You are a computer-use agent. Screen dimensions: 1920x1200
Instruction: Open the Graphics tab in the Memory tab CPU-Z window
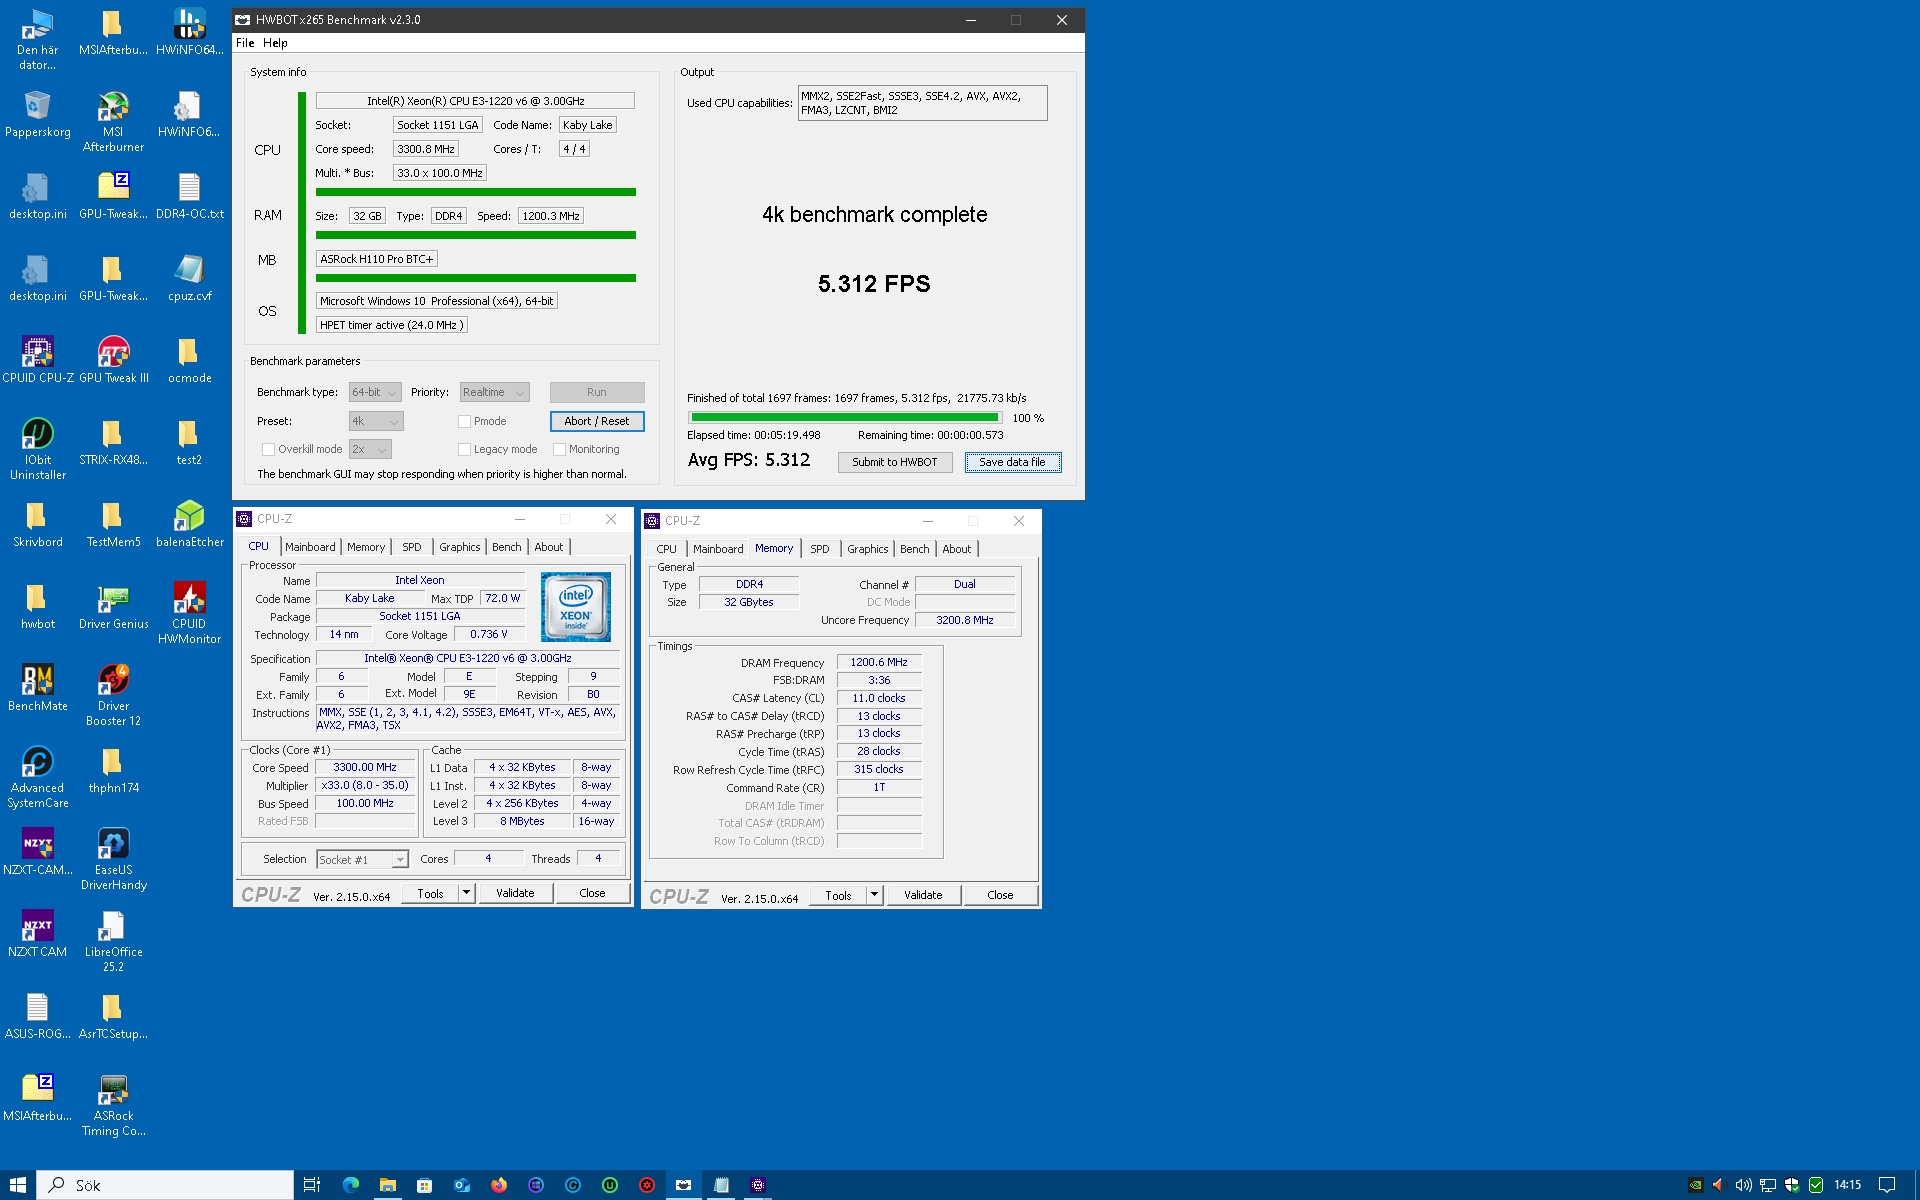pos(867,549)
